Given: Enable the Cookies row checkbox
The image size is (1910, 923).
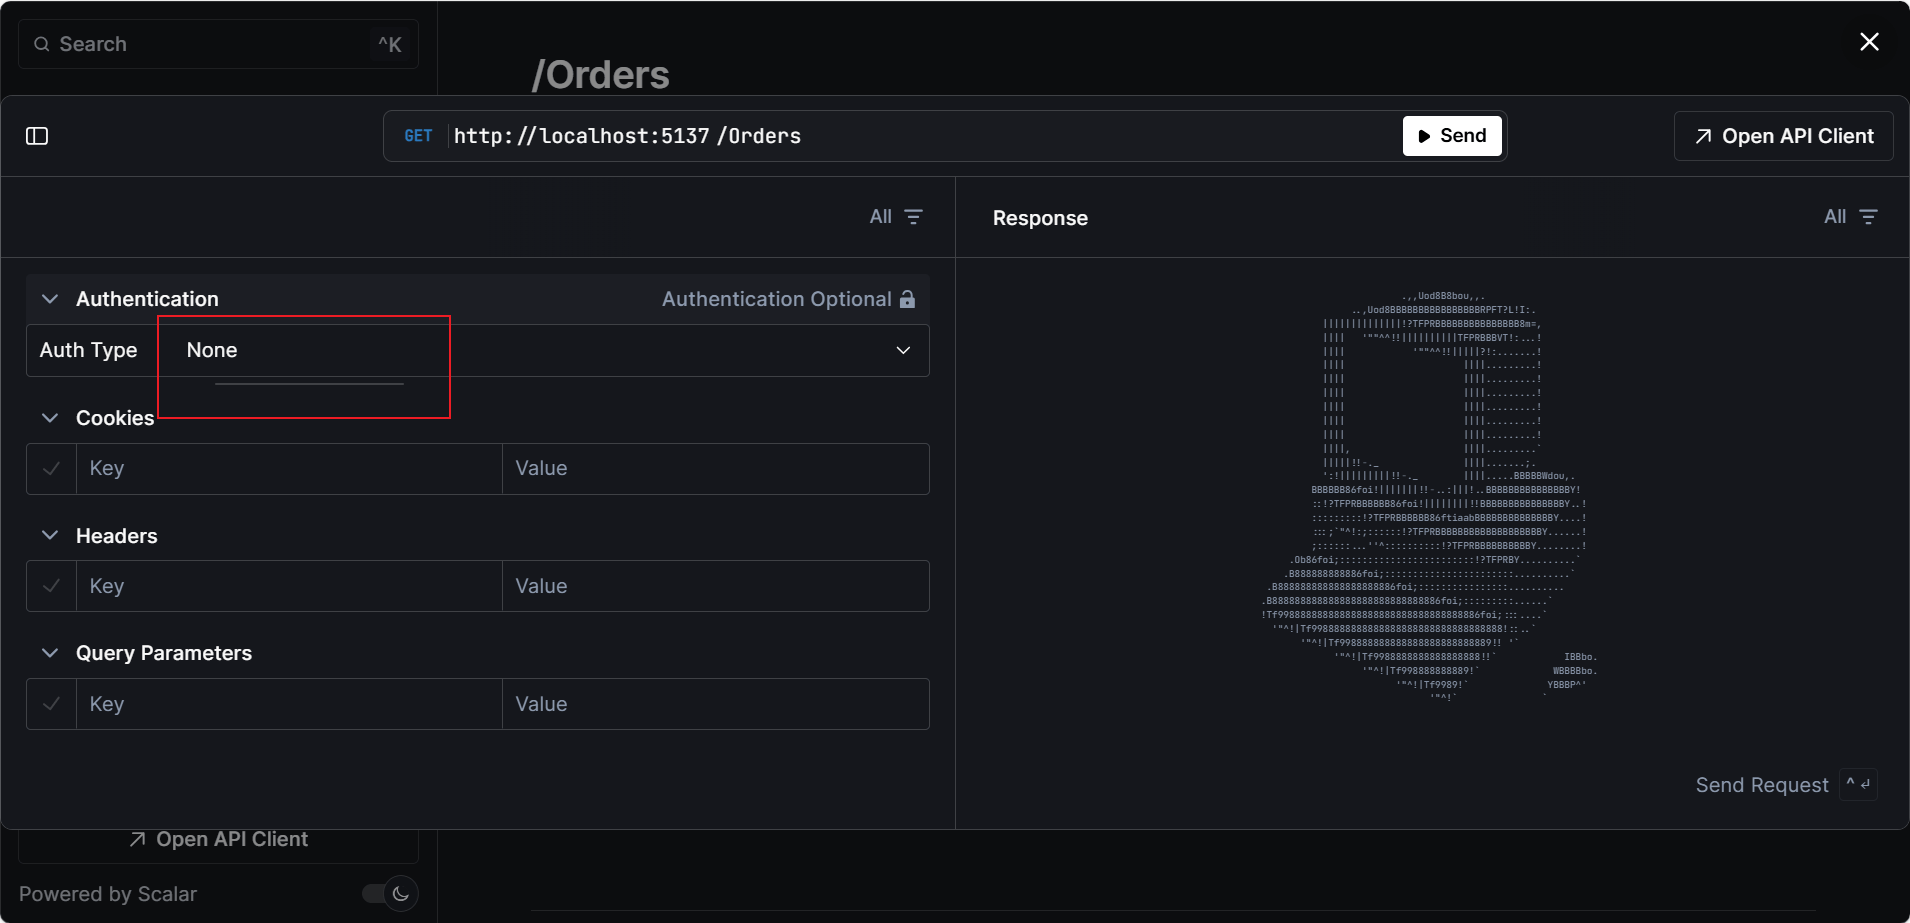Looking at the screenshot, I should [x=52, y=468].
